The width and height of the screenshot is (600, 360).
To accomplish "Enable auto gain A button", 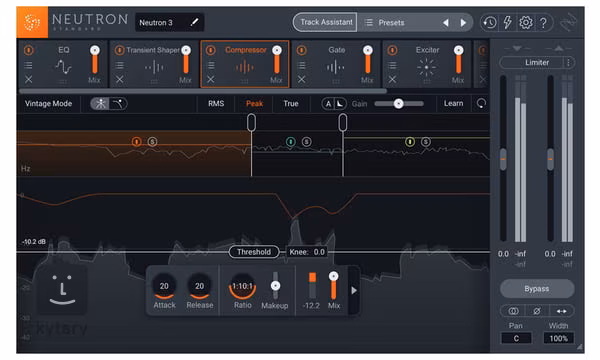I will (328, 104).
